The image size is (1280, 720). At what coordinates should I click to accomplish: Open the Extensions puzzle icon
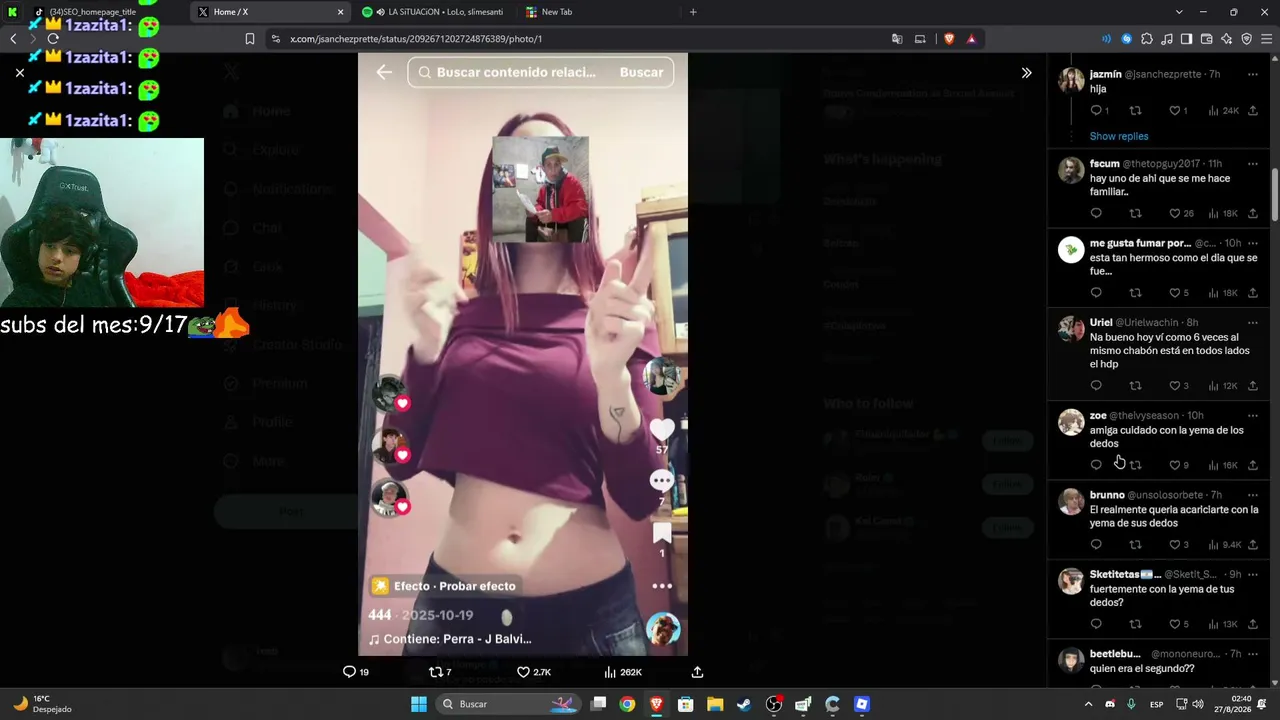(x=1147, y=39)
